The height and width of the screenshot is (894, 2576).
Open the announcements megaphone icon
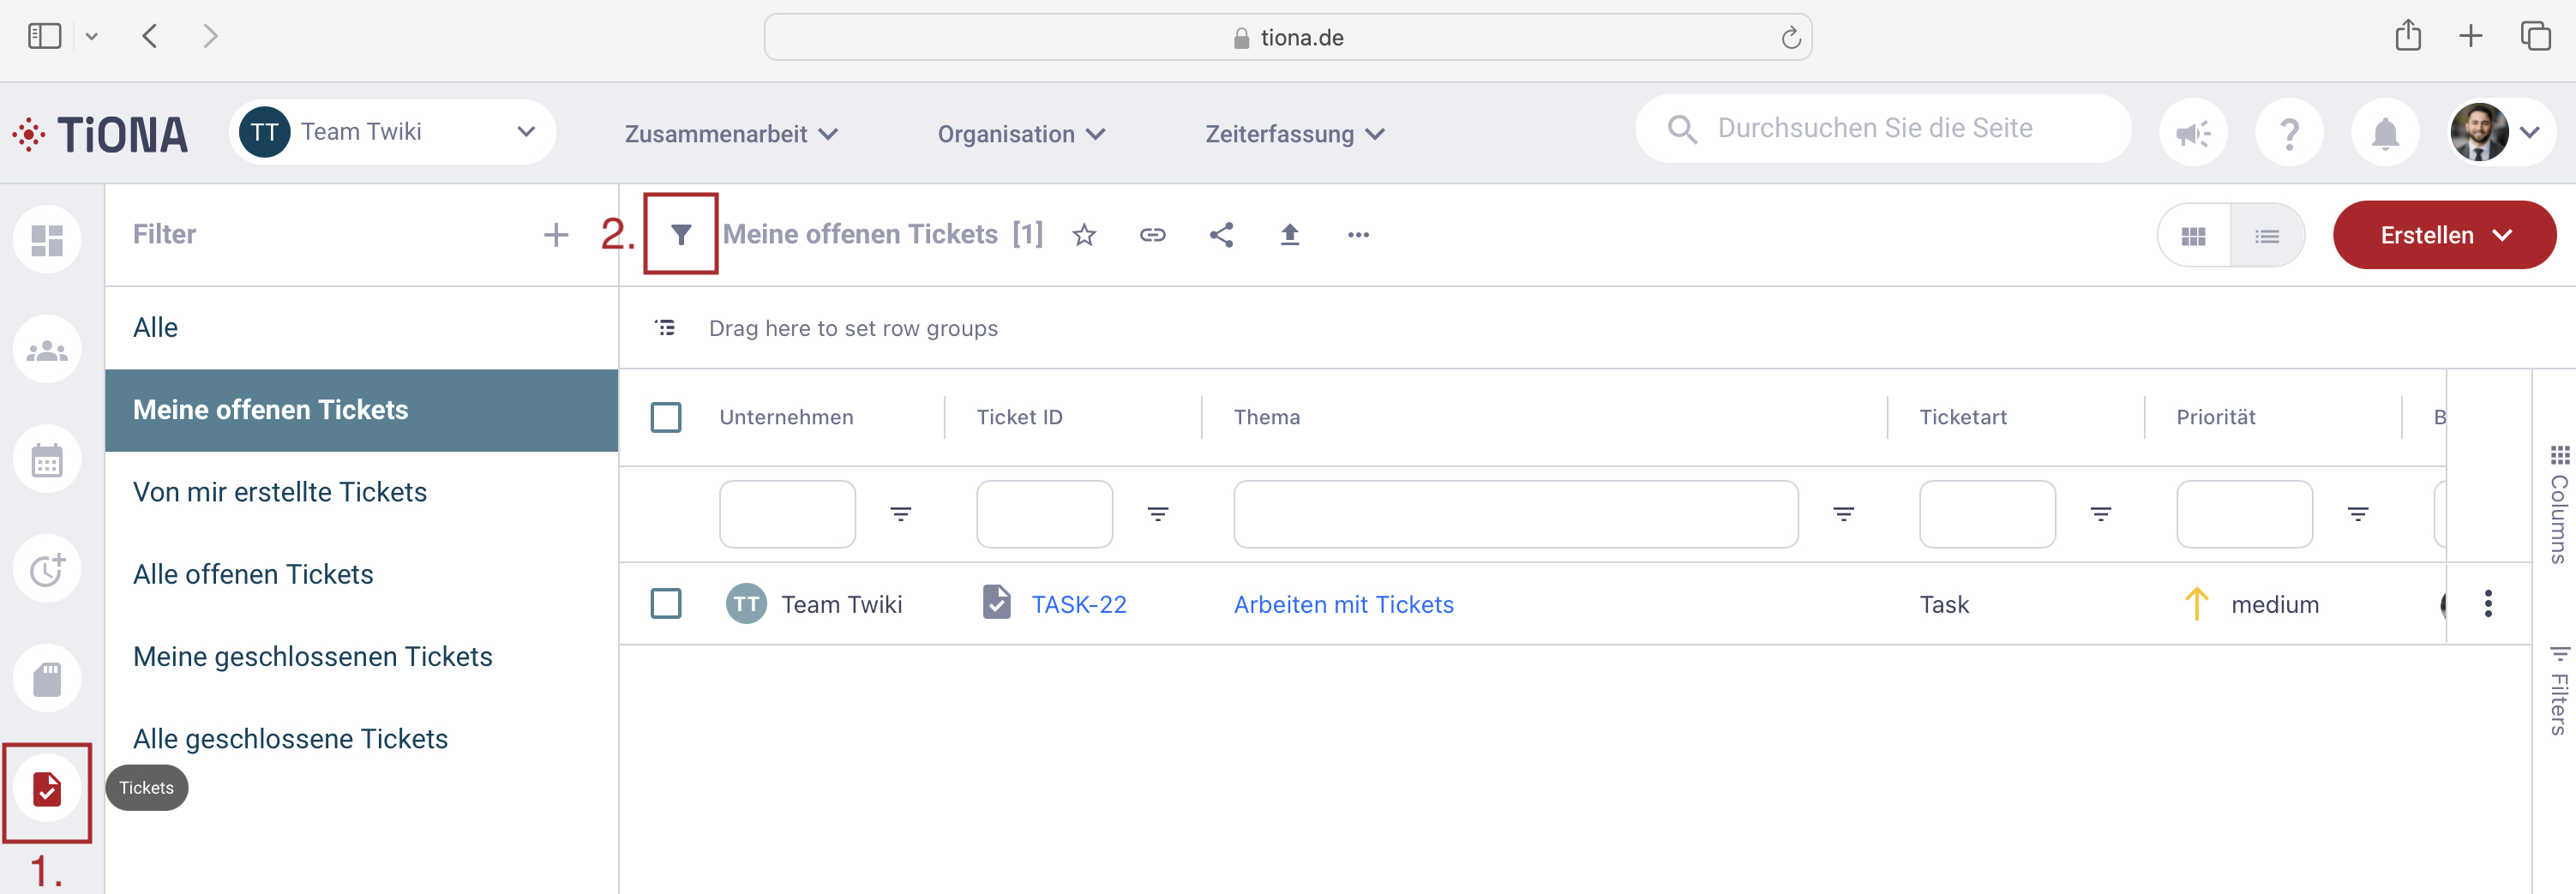[x=2193, y=133]
